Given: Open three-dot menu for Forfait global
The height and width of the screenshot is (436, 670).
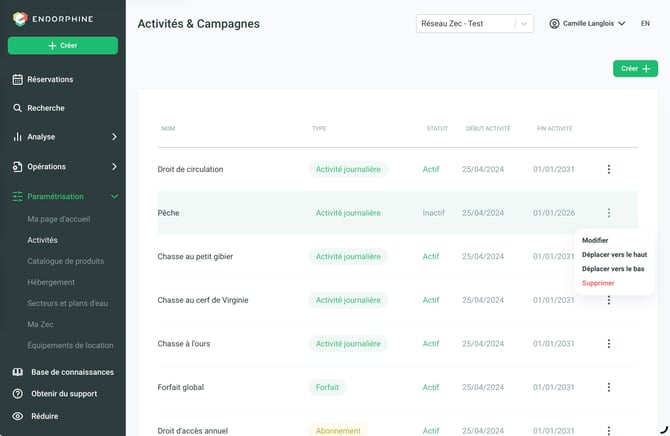Looking at the screenshot, I should coord(608,387).
